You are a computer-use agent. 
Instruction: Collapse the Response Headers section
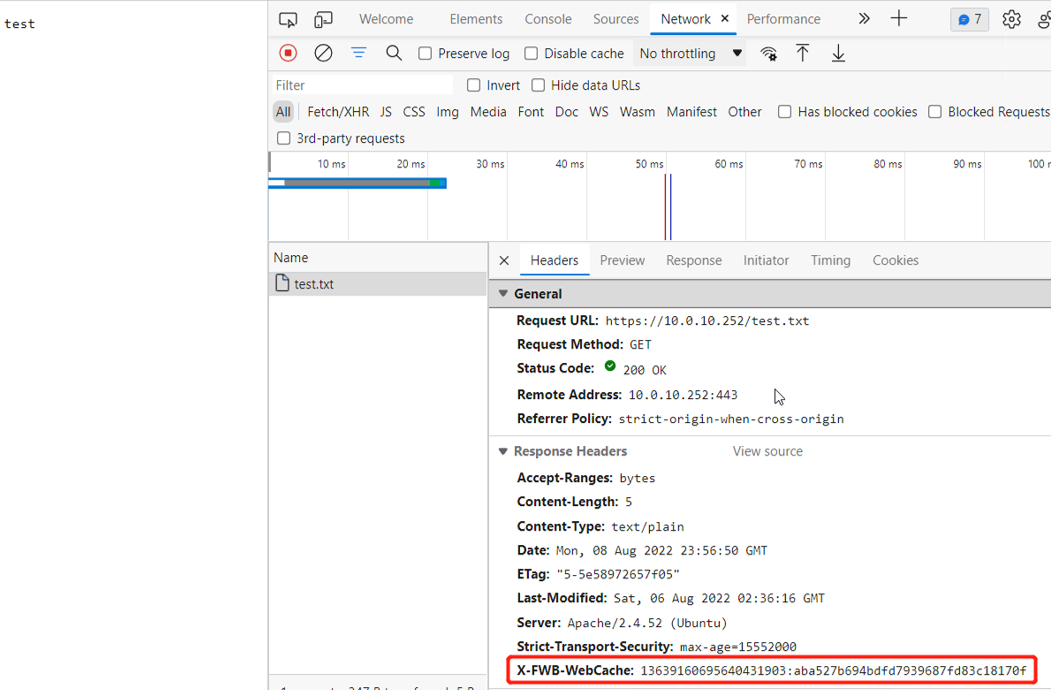click(x=503, y=450)
